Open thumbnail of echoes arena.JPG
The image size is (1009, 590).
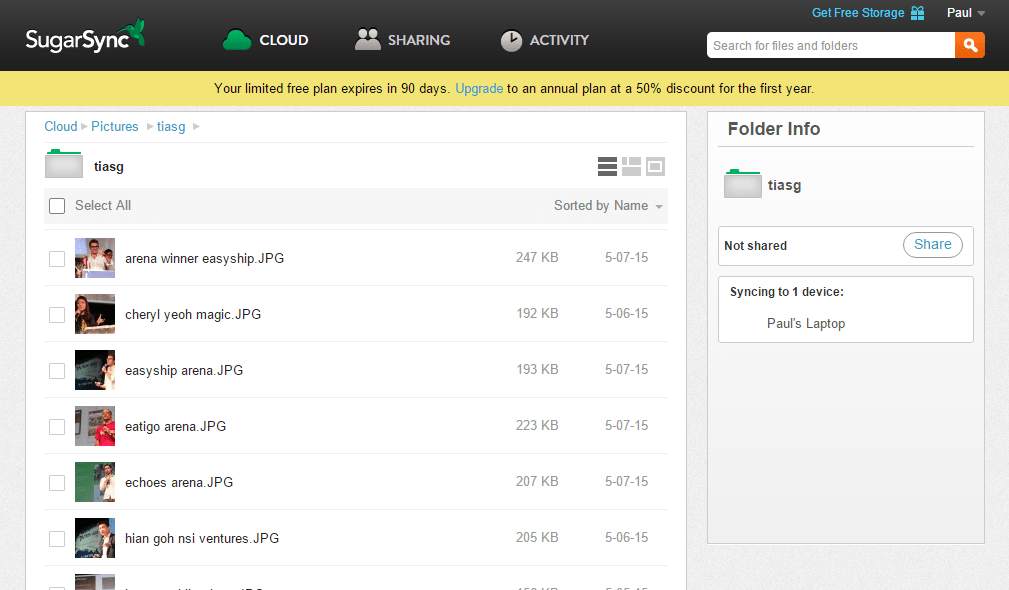[x=95, y=482]
